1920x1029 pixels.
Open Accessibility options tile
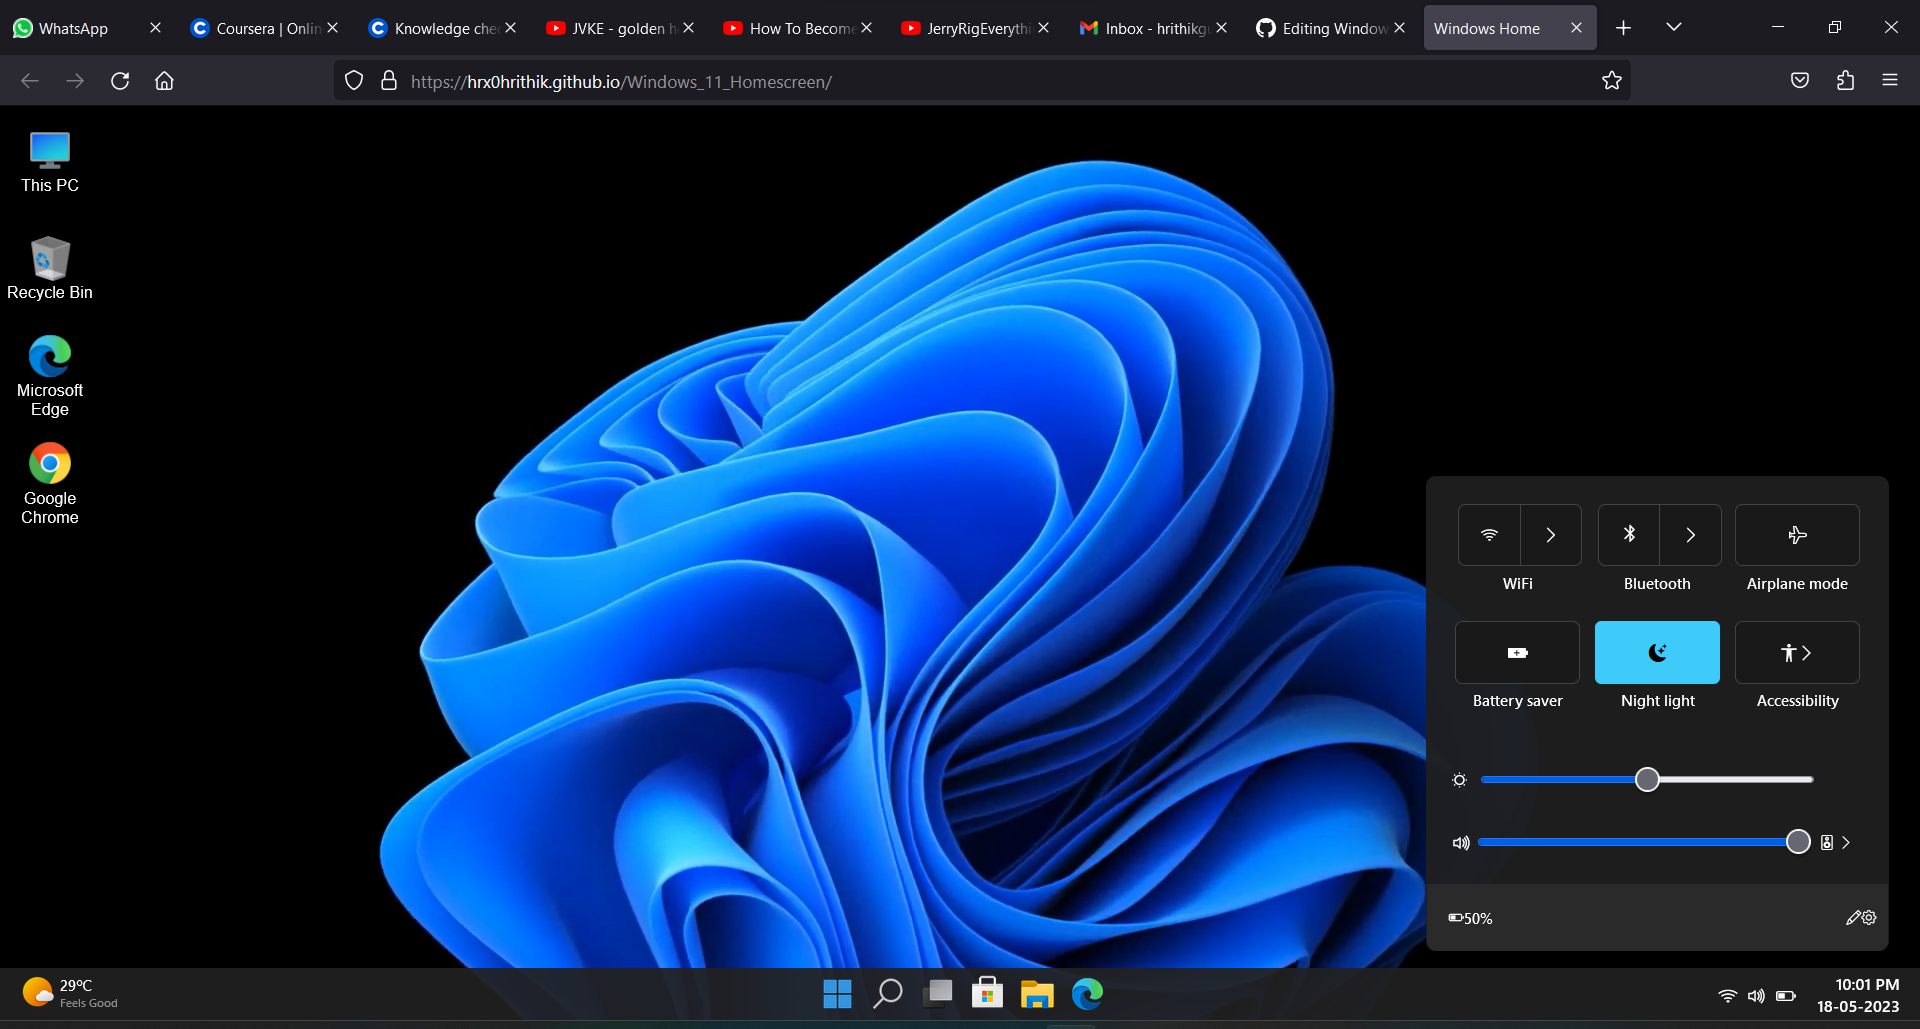click(x=1797, y=653)
